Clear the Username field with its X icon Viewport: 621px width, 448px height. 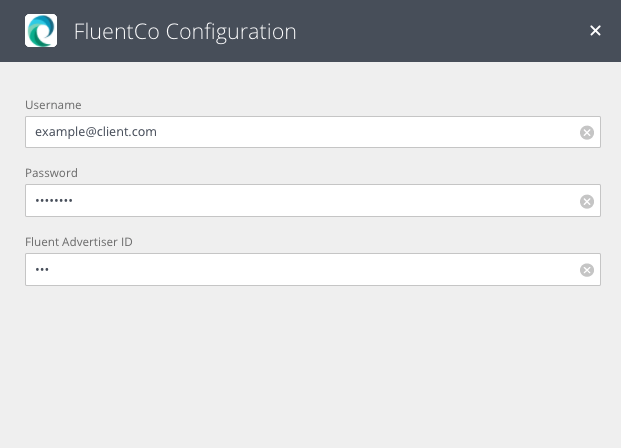(587, 132)
